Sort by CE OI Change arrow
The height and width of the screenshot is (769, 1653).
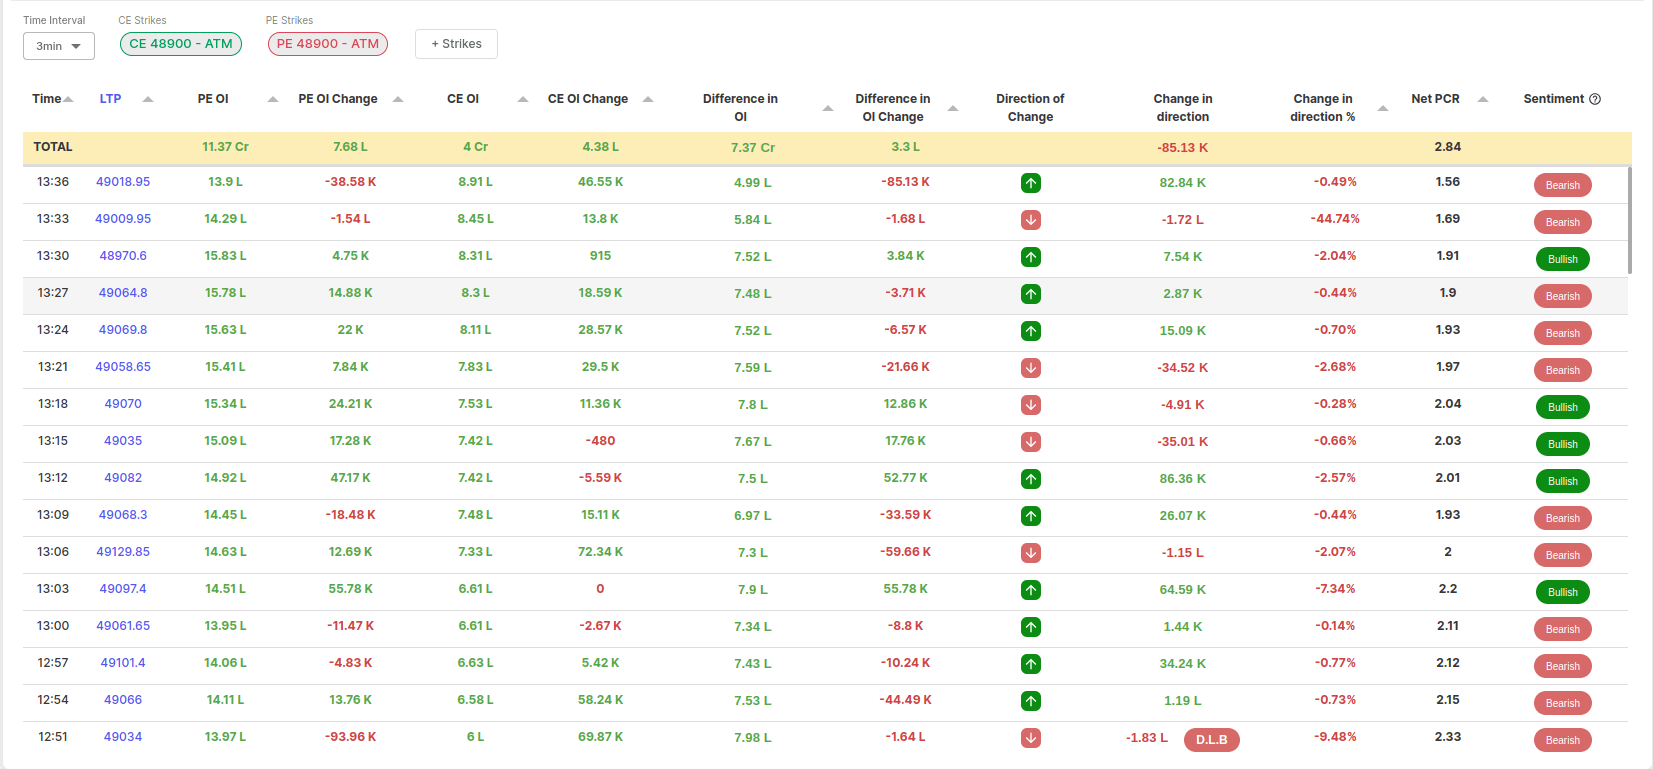(x=648, y=99)
